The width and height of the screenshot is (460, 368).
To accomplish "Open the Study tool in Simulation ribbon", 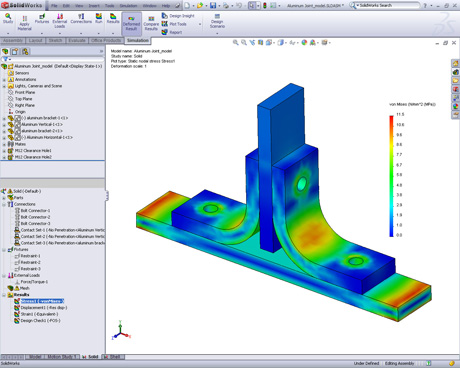I will (8, 19).
